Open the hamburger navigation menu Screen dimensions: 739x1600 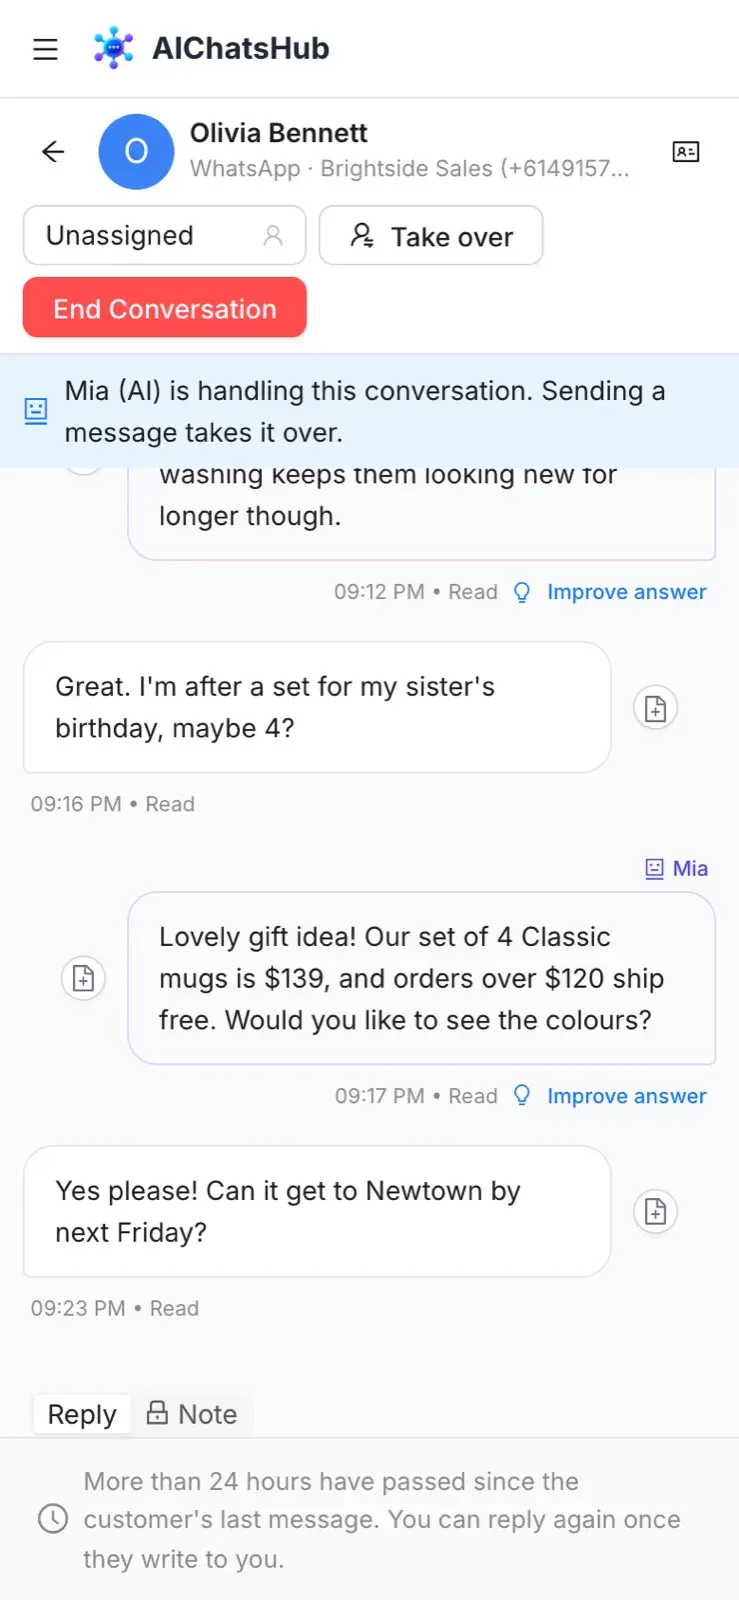coord(46,49)
